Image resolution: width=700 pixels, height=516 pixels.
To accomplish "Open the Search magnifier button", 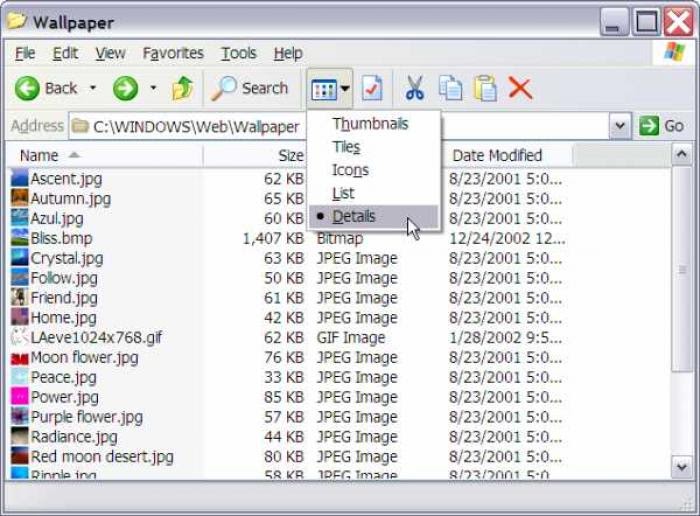I will click(250, 88).
